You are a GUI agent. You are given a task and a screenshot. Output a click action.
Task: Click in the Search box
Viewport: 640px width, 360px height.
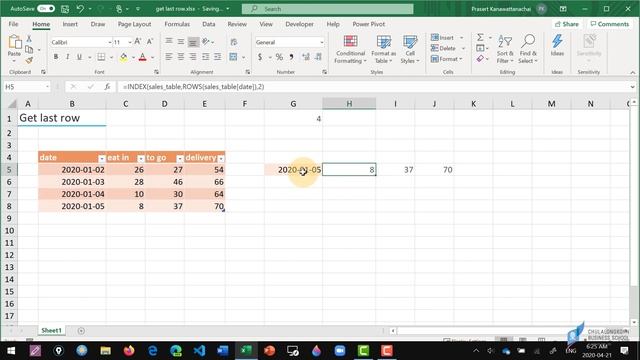327,9
